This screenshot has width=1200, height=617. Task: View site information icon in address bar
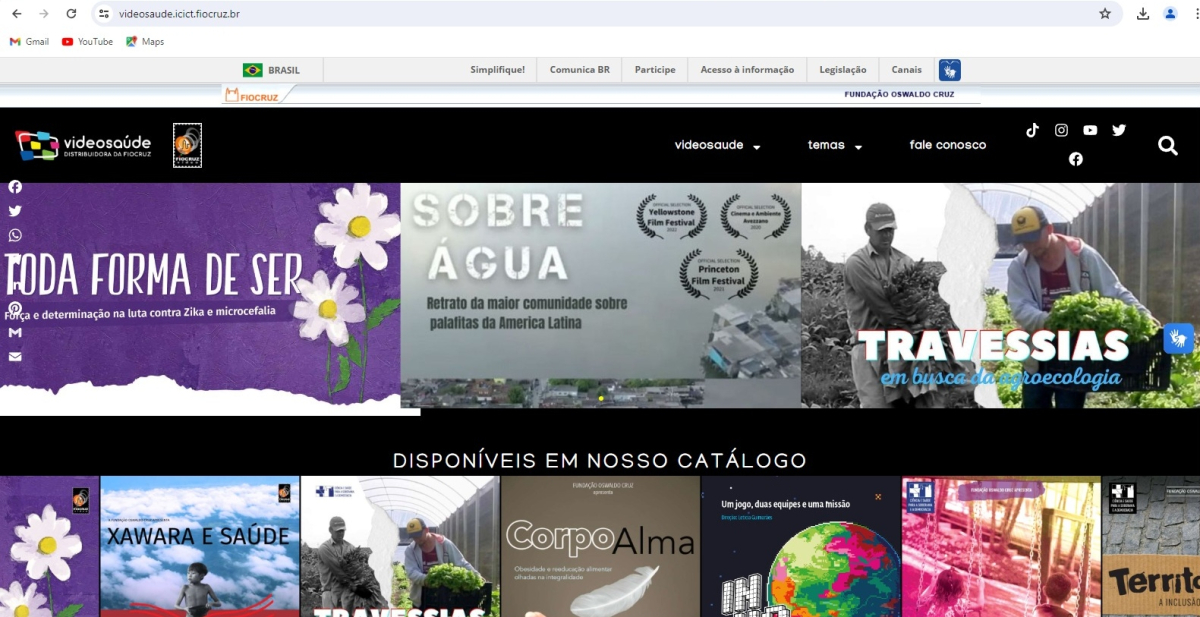pyautogui.click(x=104, y=14)
